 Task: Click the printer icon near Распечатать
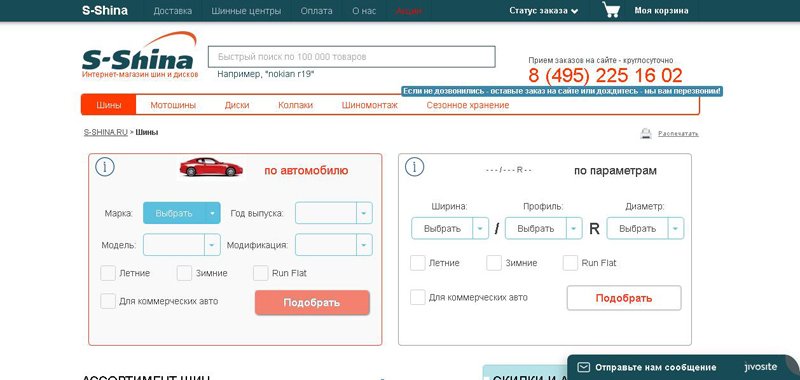[x=646, y=134]
